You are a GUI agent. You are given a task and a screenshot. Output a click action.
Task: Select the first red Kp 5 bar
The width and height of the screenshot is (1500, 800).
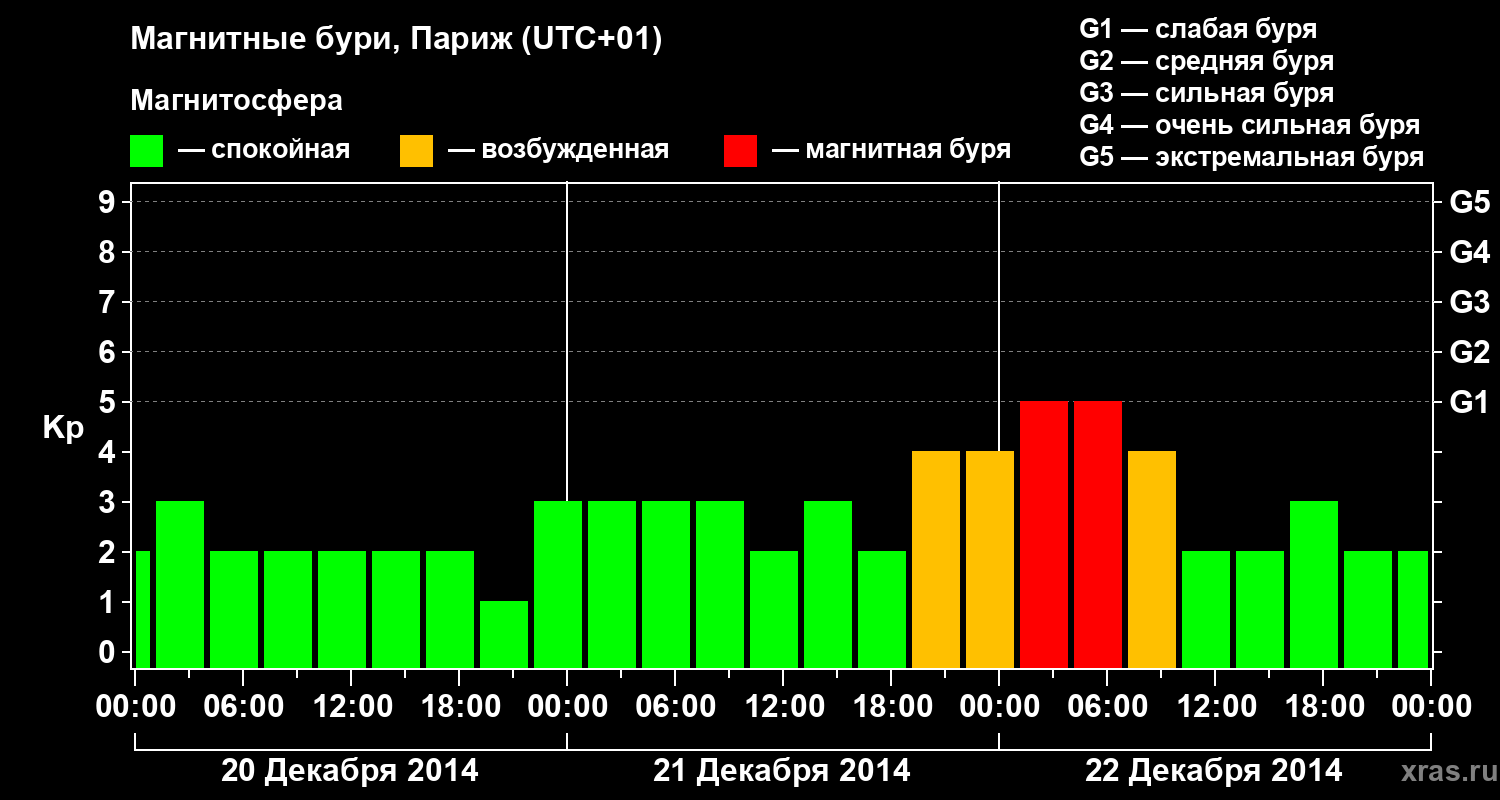pyautogui.click(x=1044, y=534)
